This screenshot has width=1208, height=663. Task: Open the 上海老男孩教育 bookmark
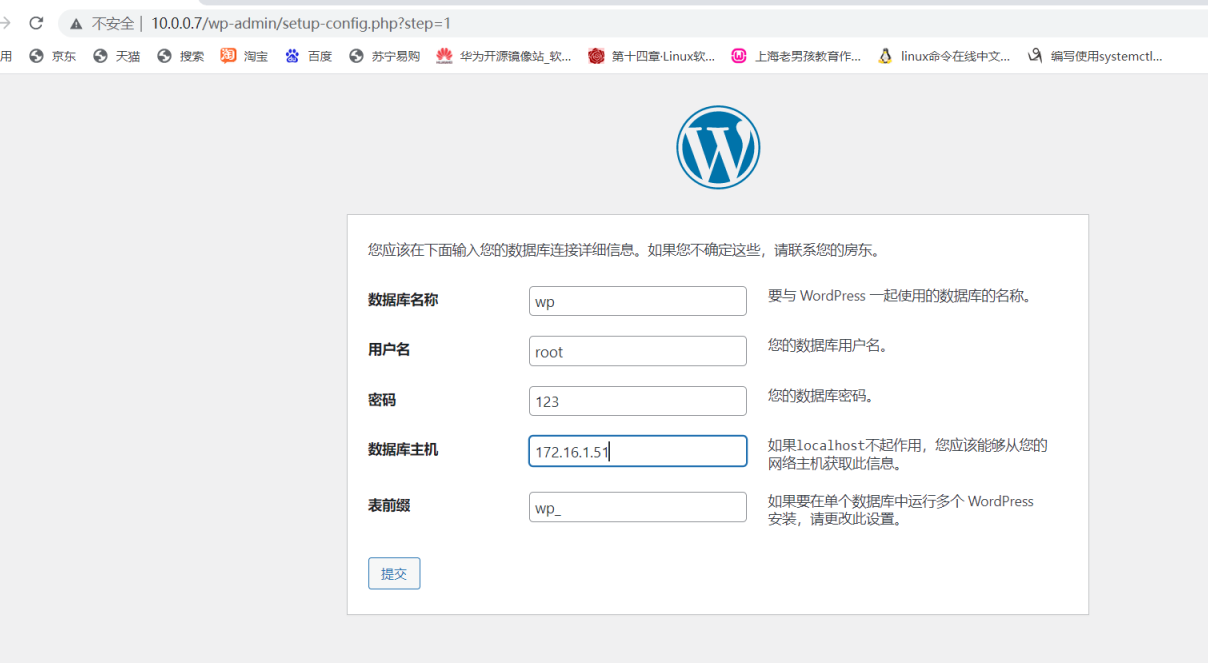click(x=796, y=56)
